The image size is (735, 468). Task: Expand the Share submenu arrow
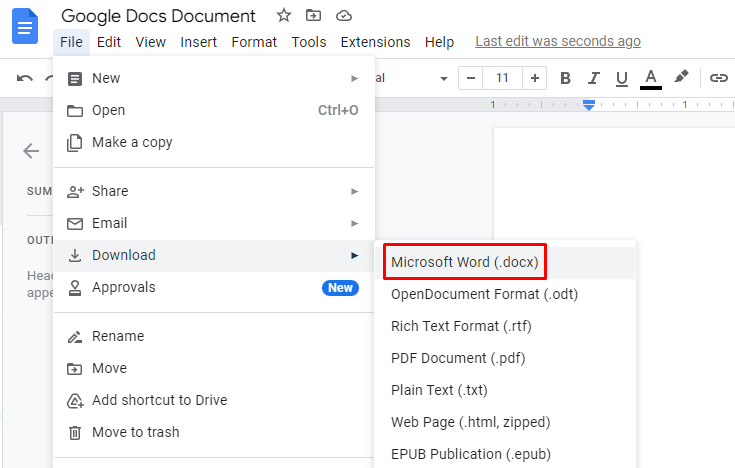click(x=354, y=191)
